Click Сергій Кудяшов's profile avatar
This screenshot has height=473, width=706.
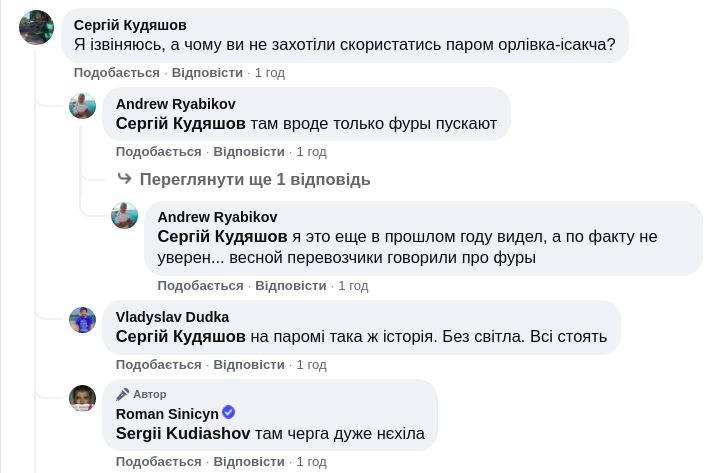point(36,27)
